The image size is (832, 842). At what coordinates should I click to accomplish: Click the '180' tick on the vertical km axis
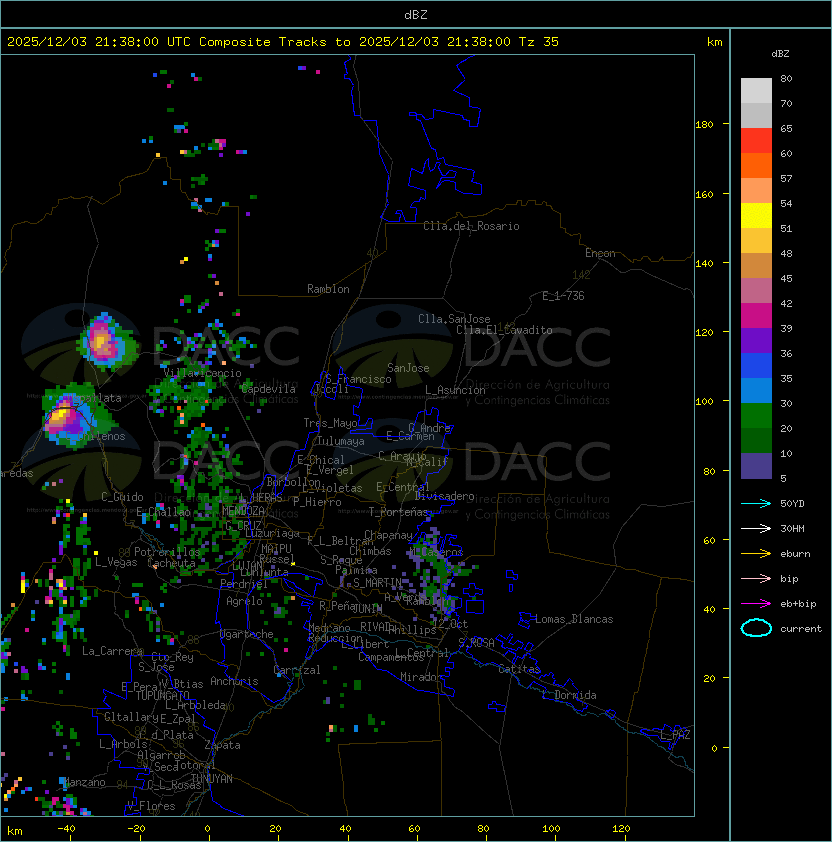(x=704, y=125)
